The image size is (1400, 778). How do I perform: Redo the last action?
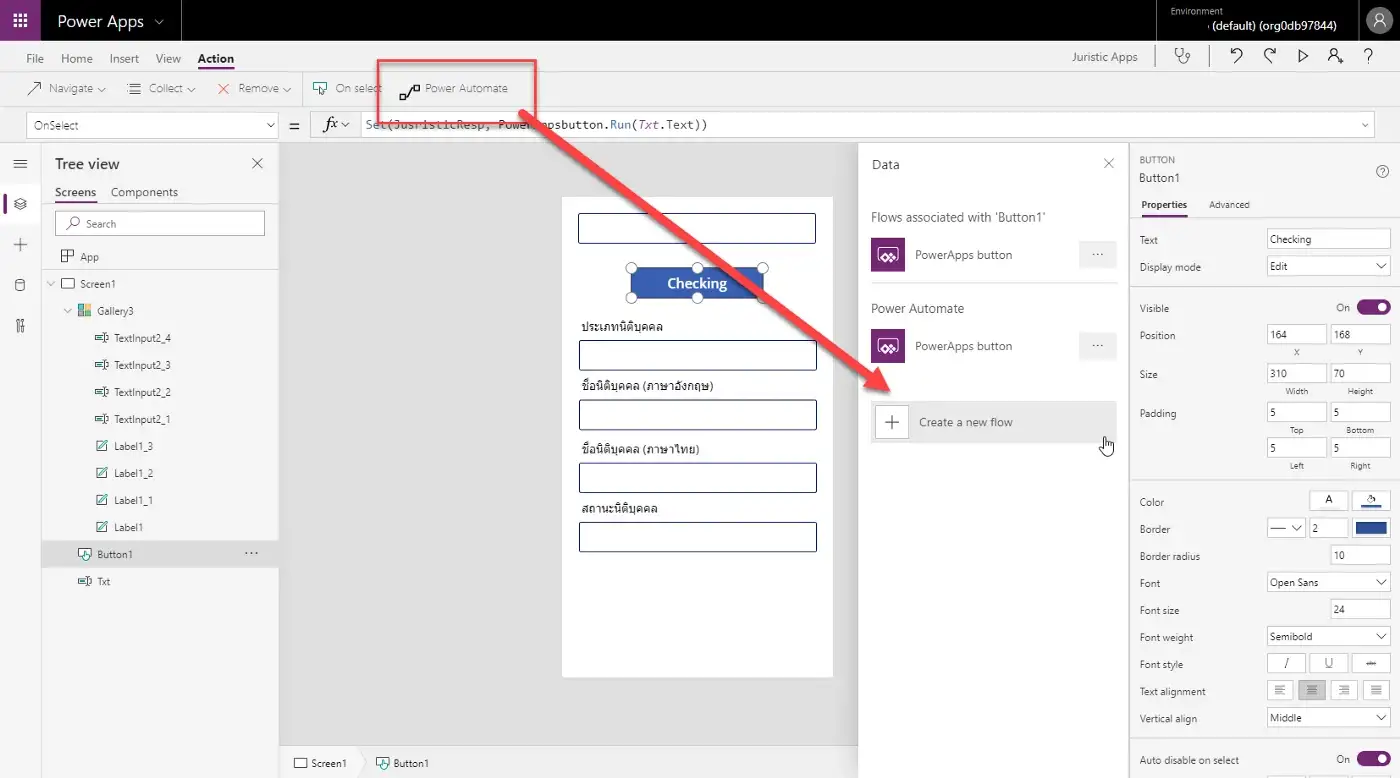point(1269,56)
